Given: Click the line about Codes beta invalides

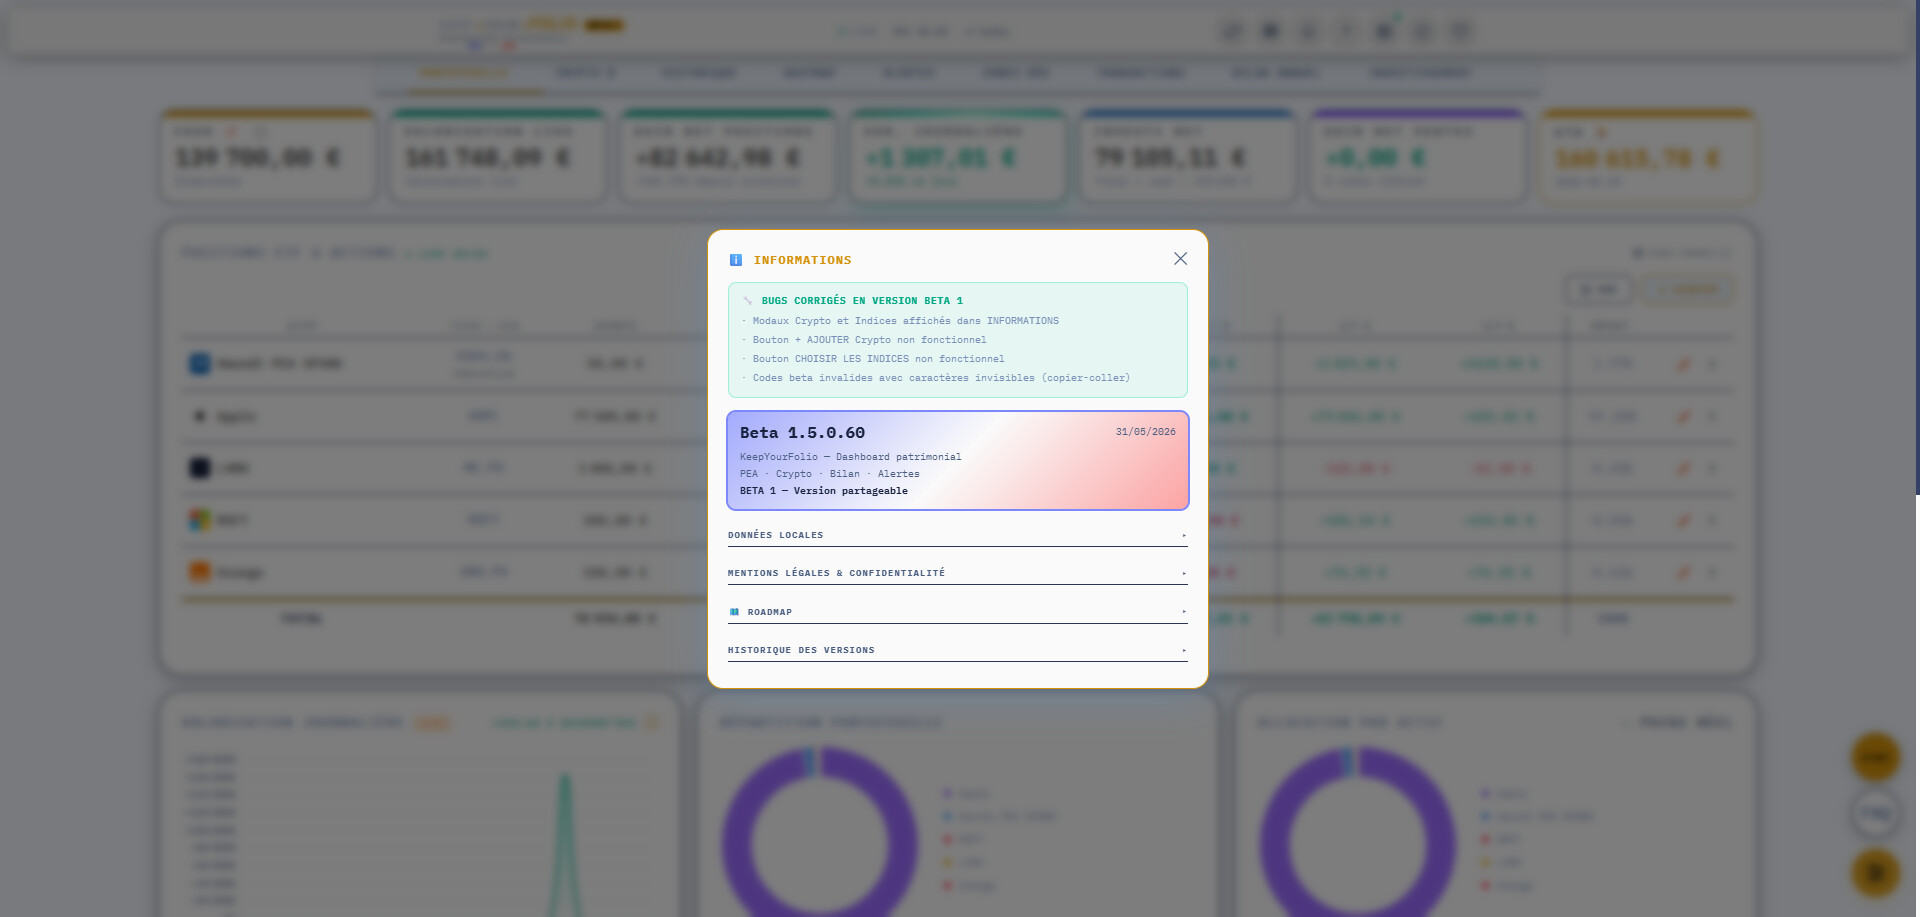Looking at the screenshot, I should pos(941,378).
